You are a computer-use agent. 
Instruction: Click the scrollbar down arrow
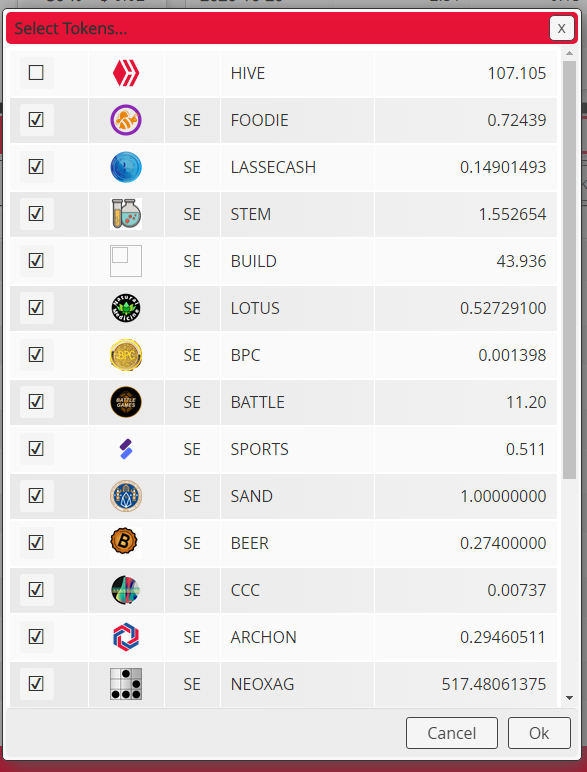pos(569,698)
